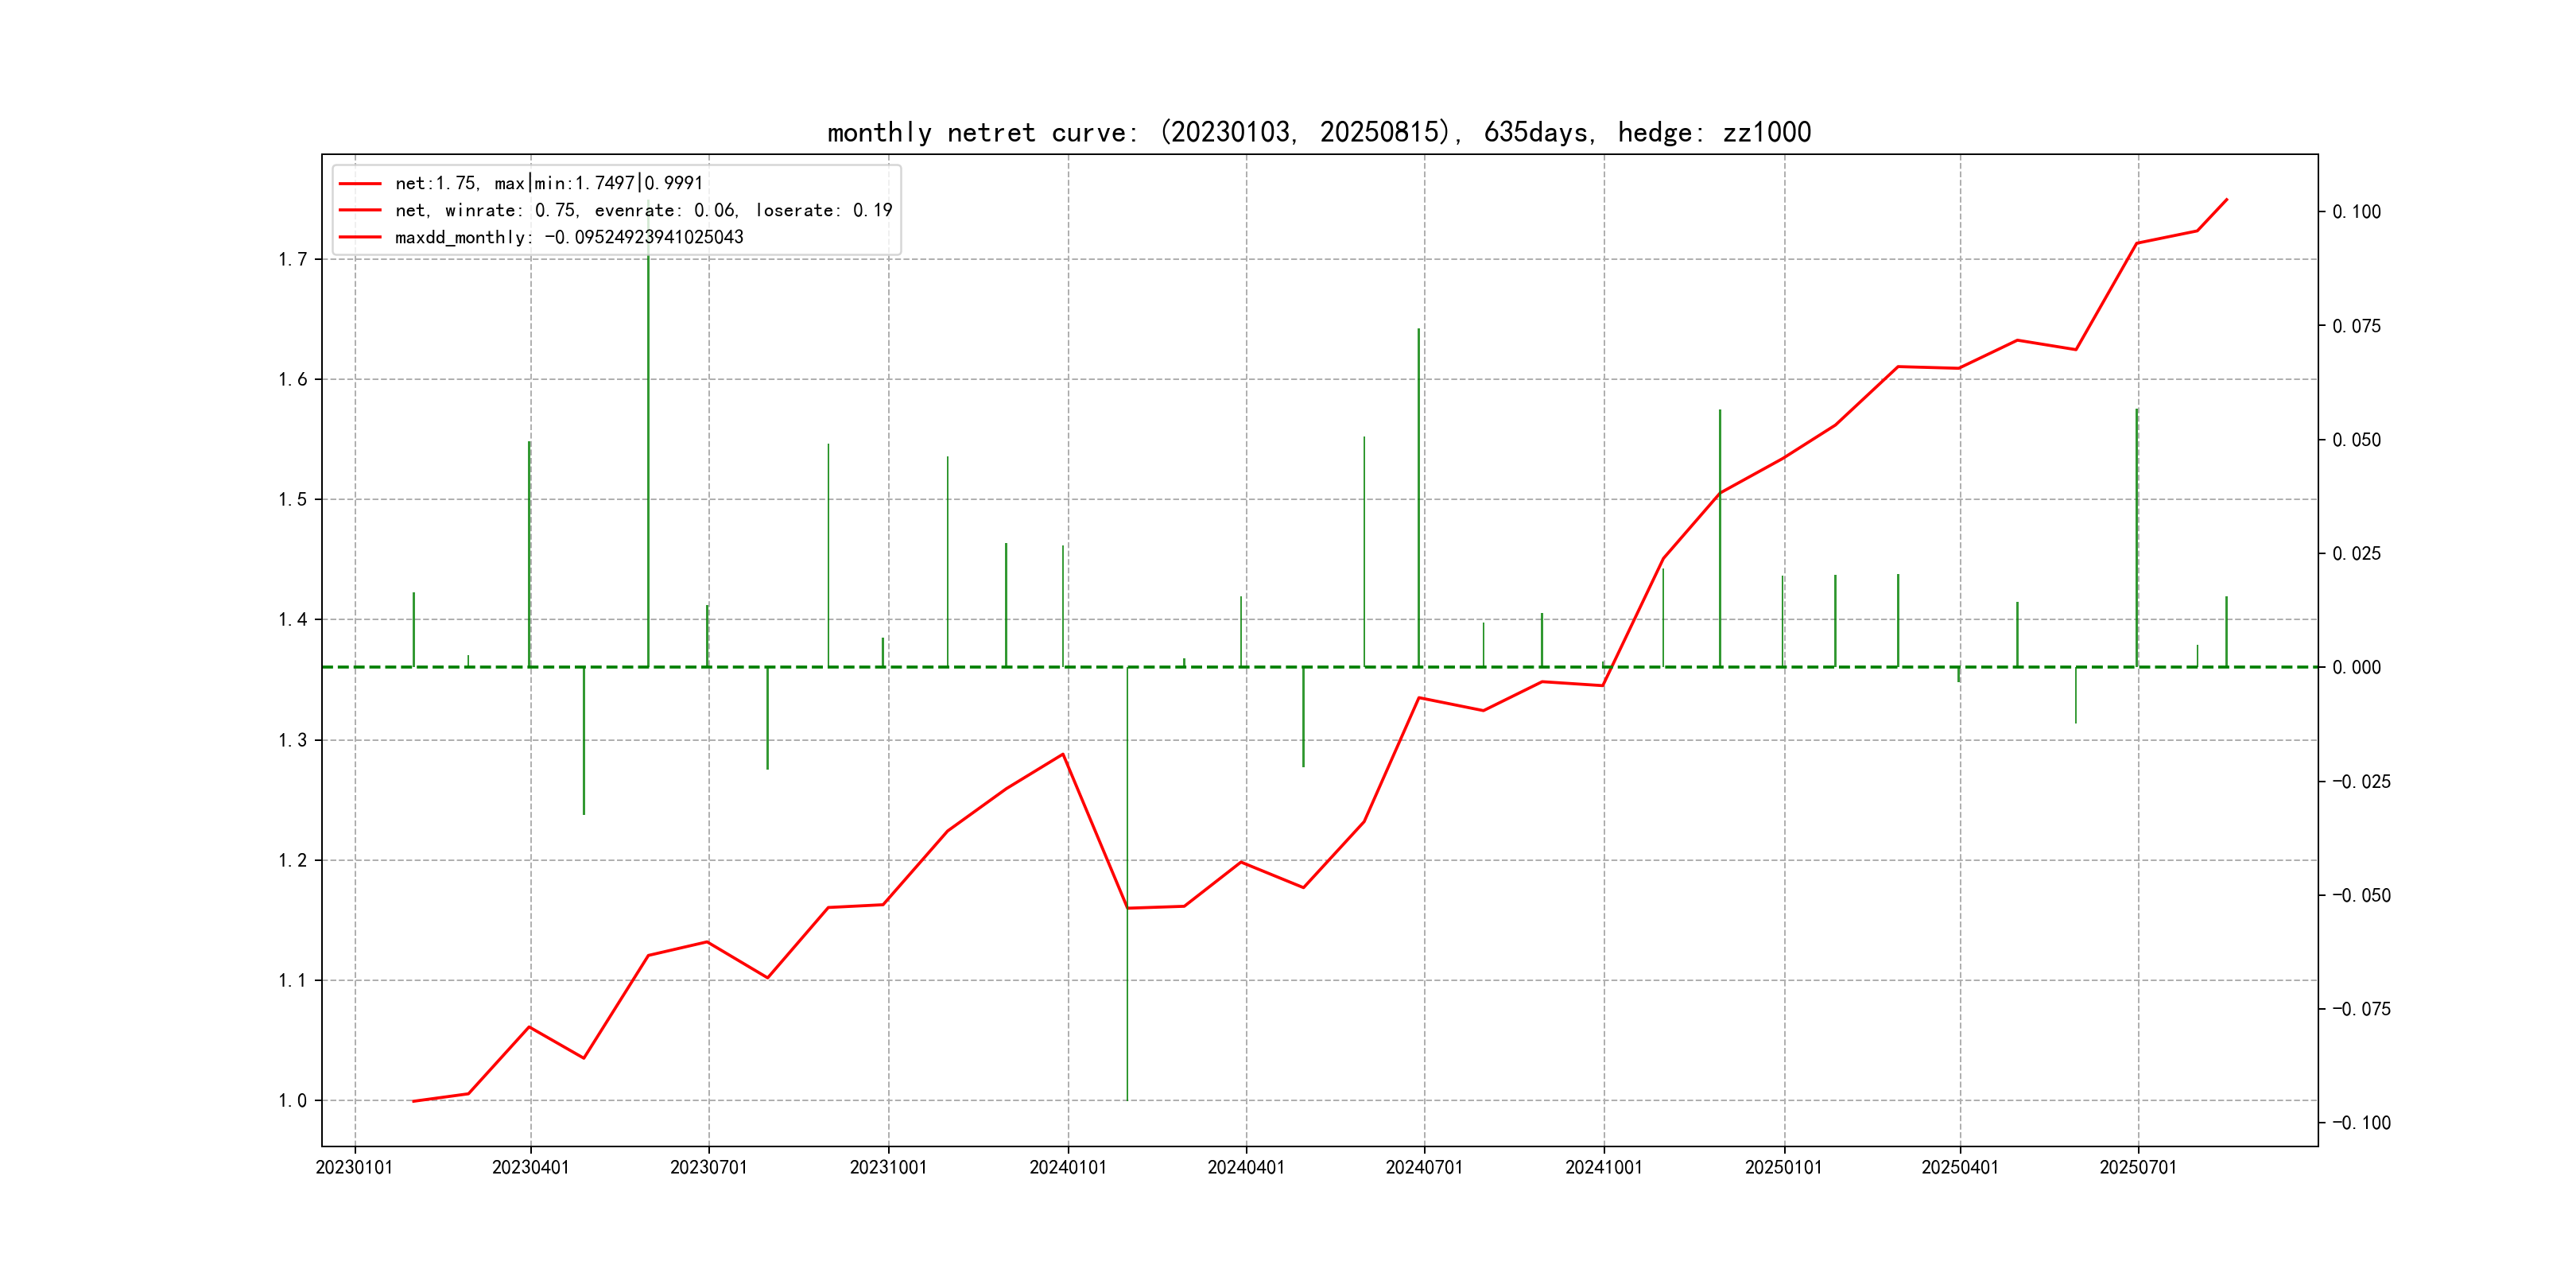Click the 1.0 tick on left axis

click(x=292, y=1101)
